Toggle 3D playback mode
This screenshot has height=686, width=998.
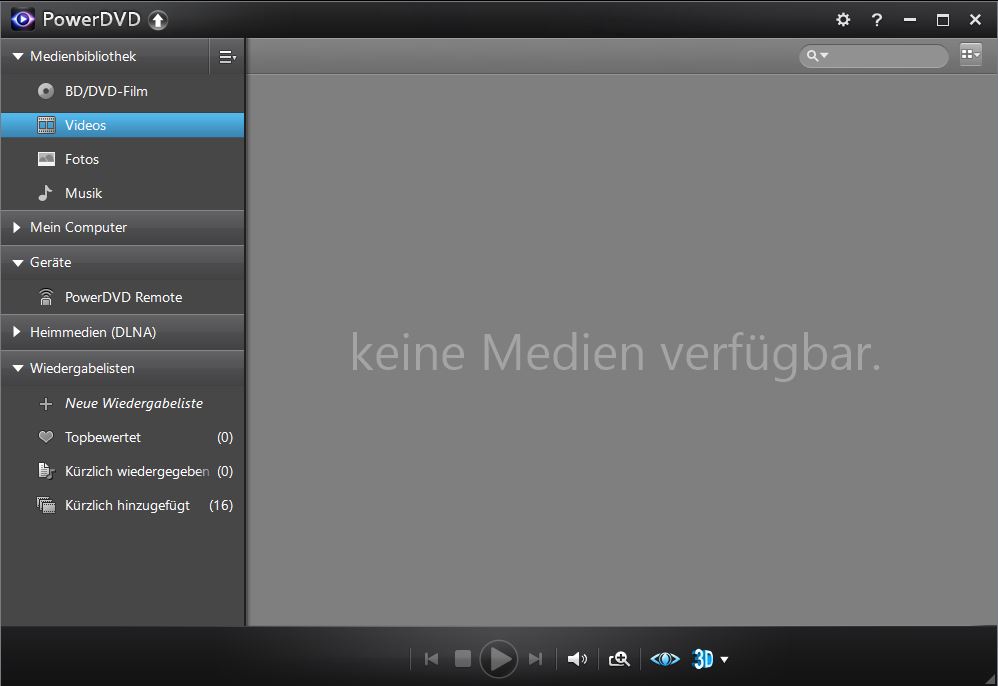[703, 659]
